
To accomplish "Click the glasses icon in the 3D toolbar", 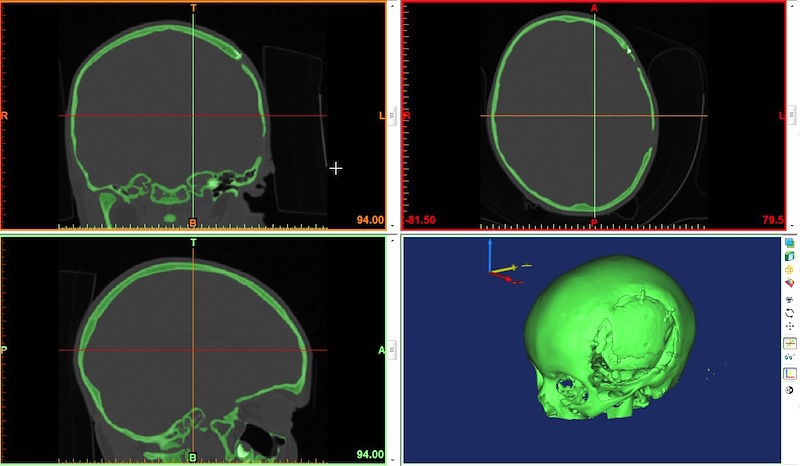I will coord(790,357).
